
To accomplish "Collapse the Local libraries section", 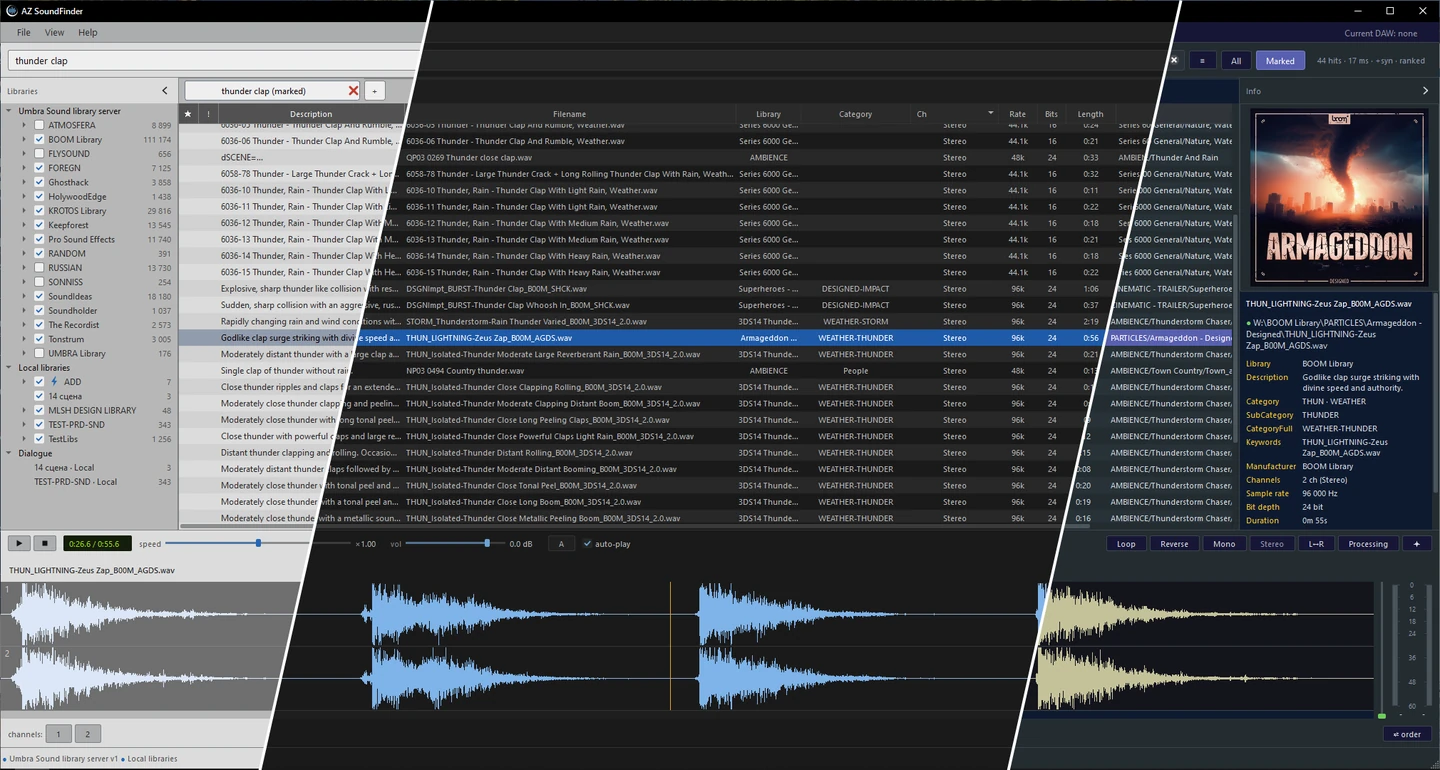I will [9, 368].
